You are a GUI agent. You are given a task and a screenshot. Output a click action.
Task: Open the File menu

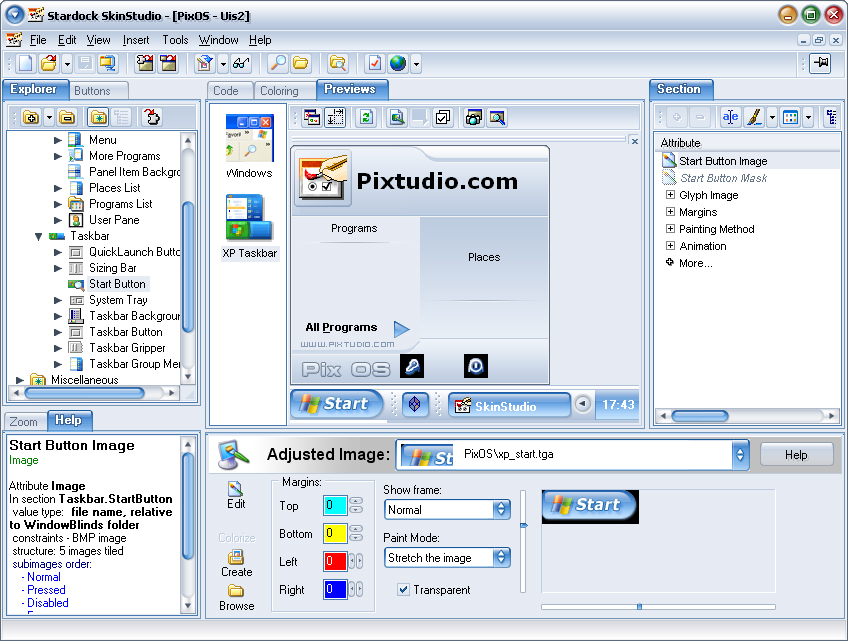[x=37, y=40]
